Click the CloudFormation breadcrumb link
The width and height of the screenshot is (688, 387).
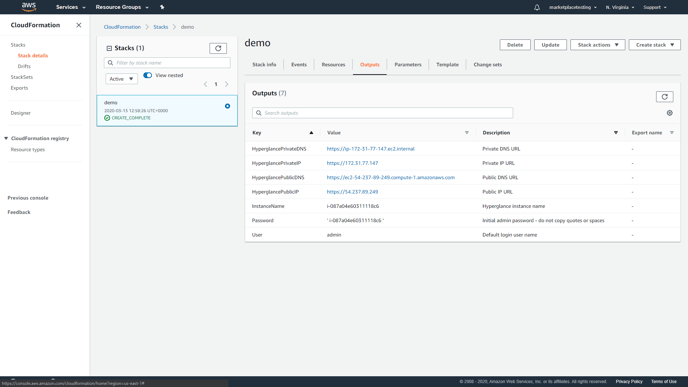pyautogui.click(x=122, y=27)
